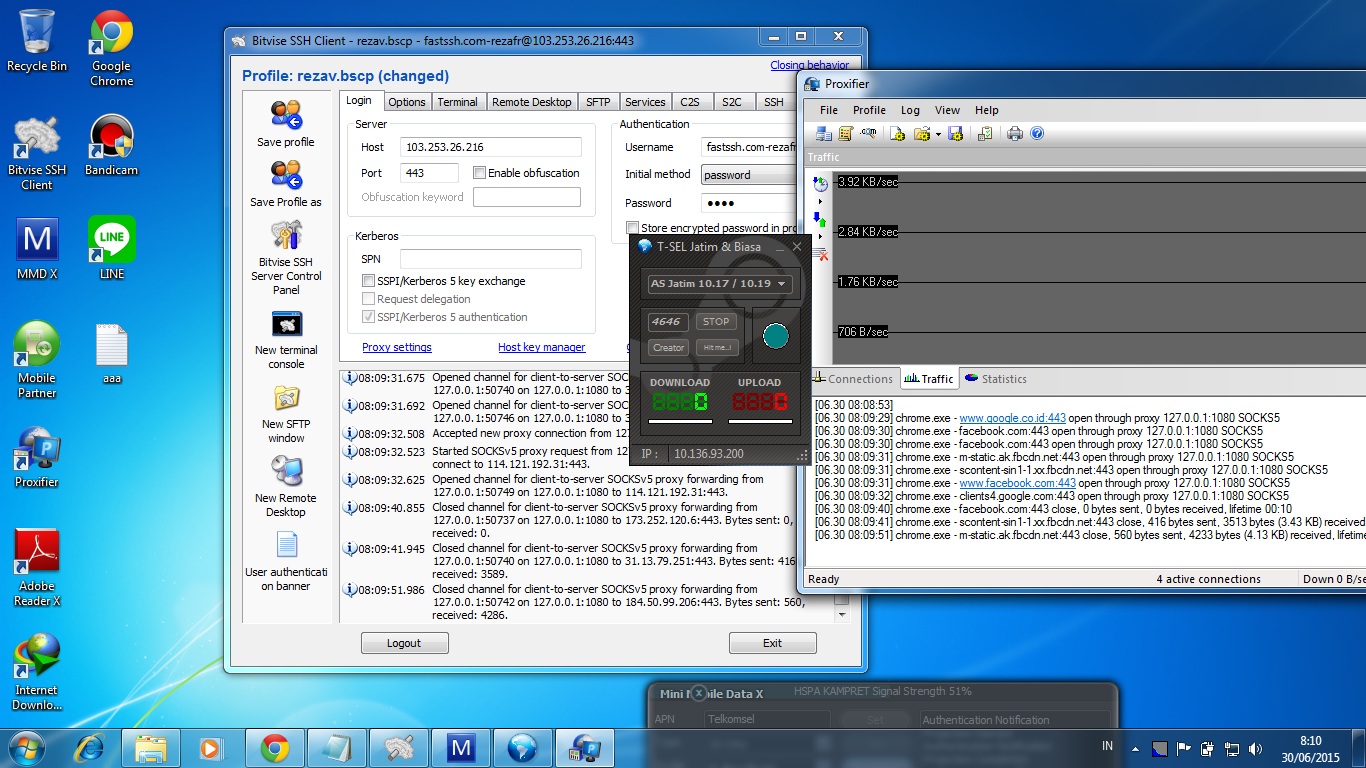The image size is (1366, 768).
Task: Open LINE desktop shortcut
Action: tap(112, 250)
